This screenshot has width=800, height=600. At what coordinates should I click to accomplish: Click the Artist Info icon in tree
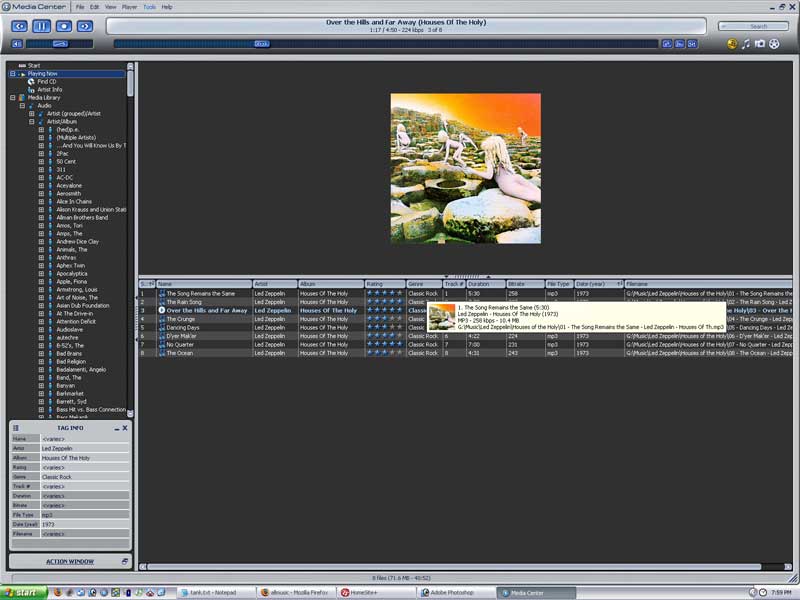[31, 90]
